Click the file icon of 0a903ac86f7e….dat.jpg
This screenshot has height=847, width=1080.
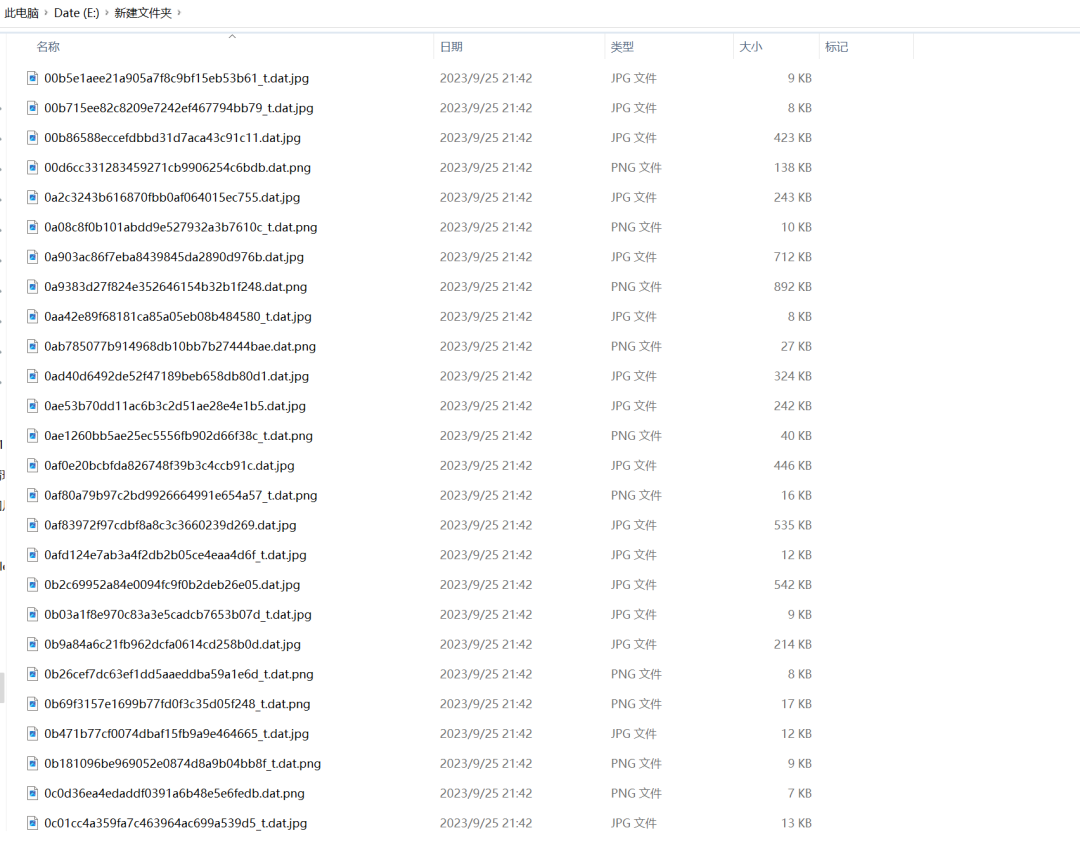tap(32, 257)
